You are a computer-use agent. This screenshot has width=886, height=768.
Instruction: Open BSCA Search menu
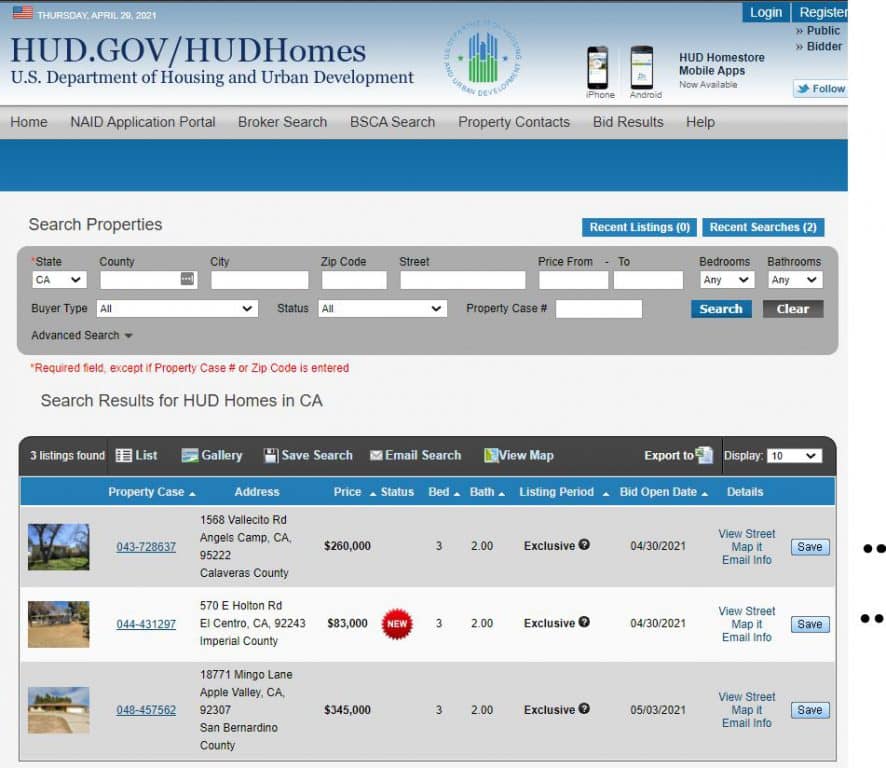[x=392, y=122]
